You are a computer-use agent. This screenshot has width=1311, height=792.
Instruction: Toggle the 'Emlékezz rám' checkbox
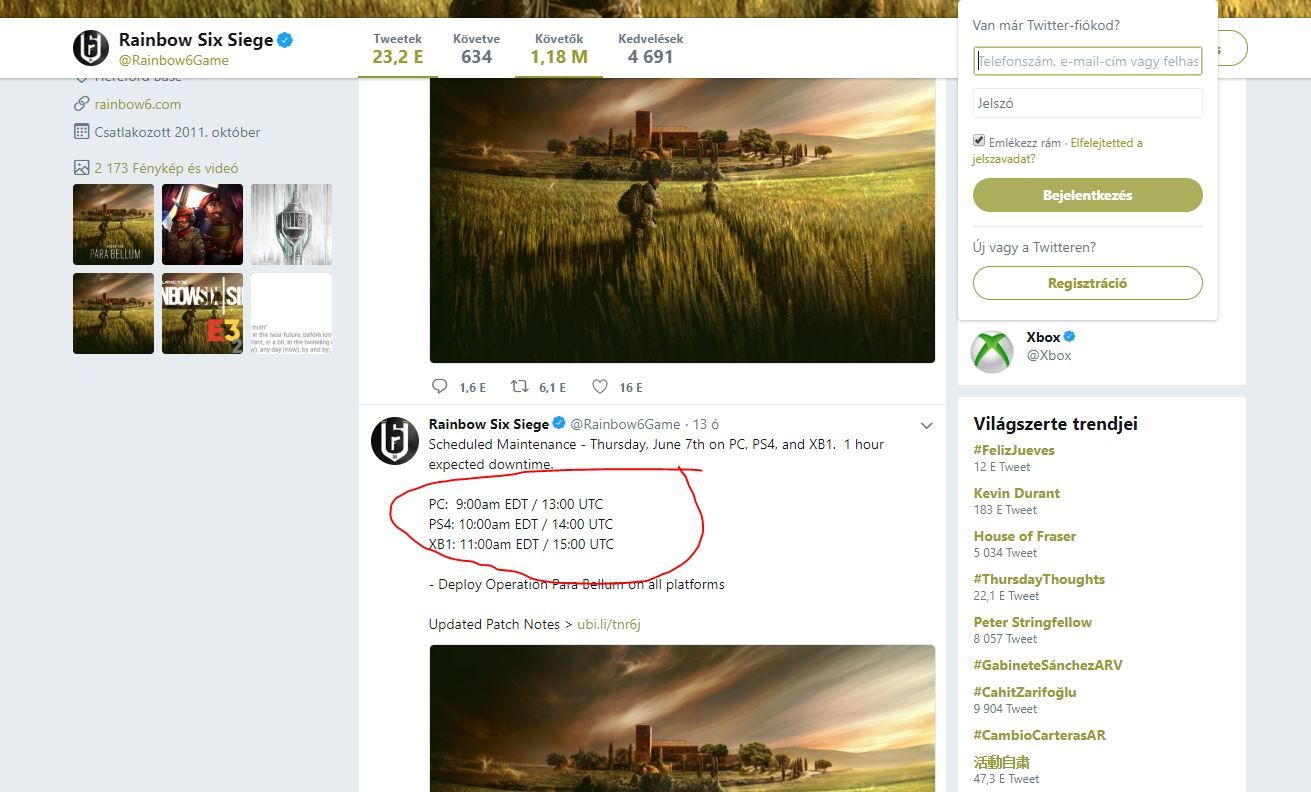click(979, 141)
